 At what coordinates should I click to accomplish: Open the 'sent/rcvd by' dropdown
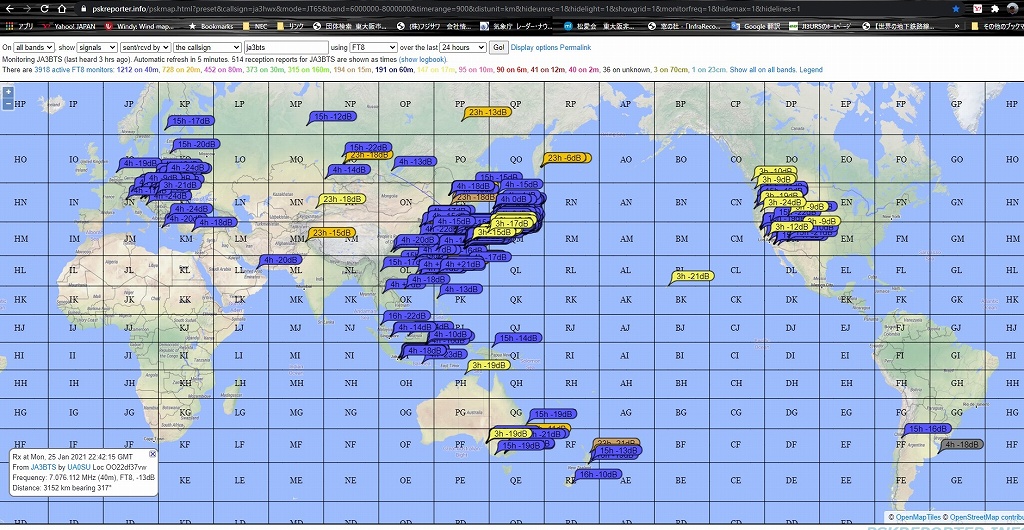click(x=146, y=48)
